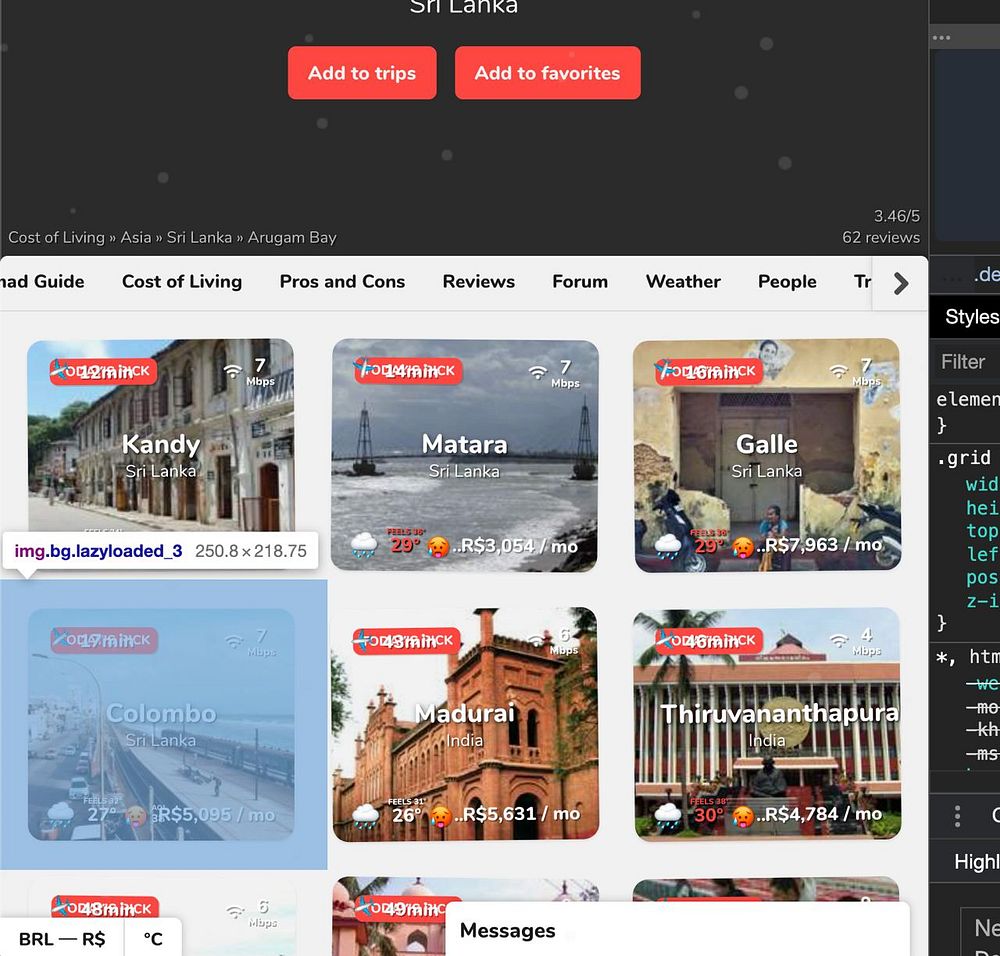Click the R$5,631 / mo price on Madurai
The image size is (1000, 956).
coord(521,814)
